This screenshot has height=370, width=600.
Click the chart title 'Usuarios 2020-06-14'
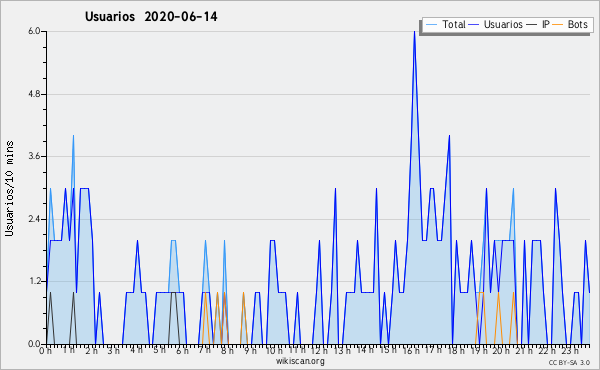pyautogui.click(x=151, y=16)
